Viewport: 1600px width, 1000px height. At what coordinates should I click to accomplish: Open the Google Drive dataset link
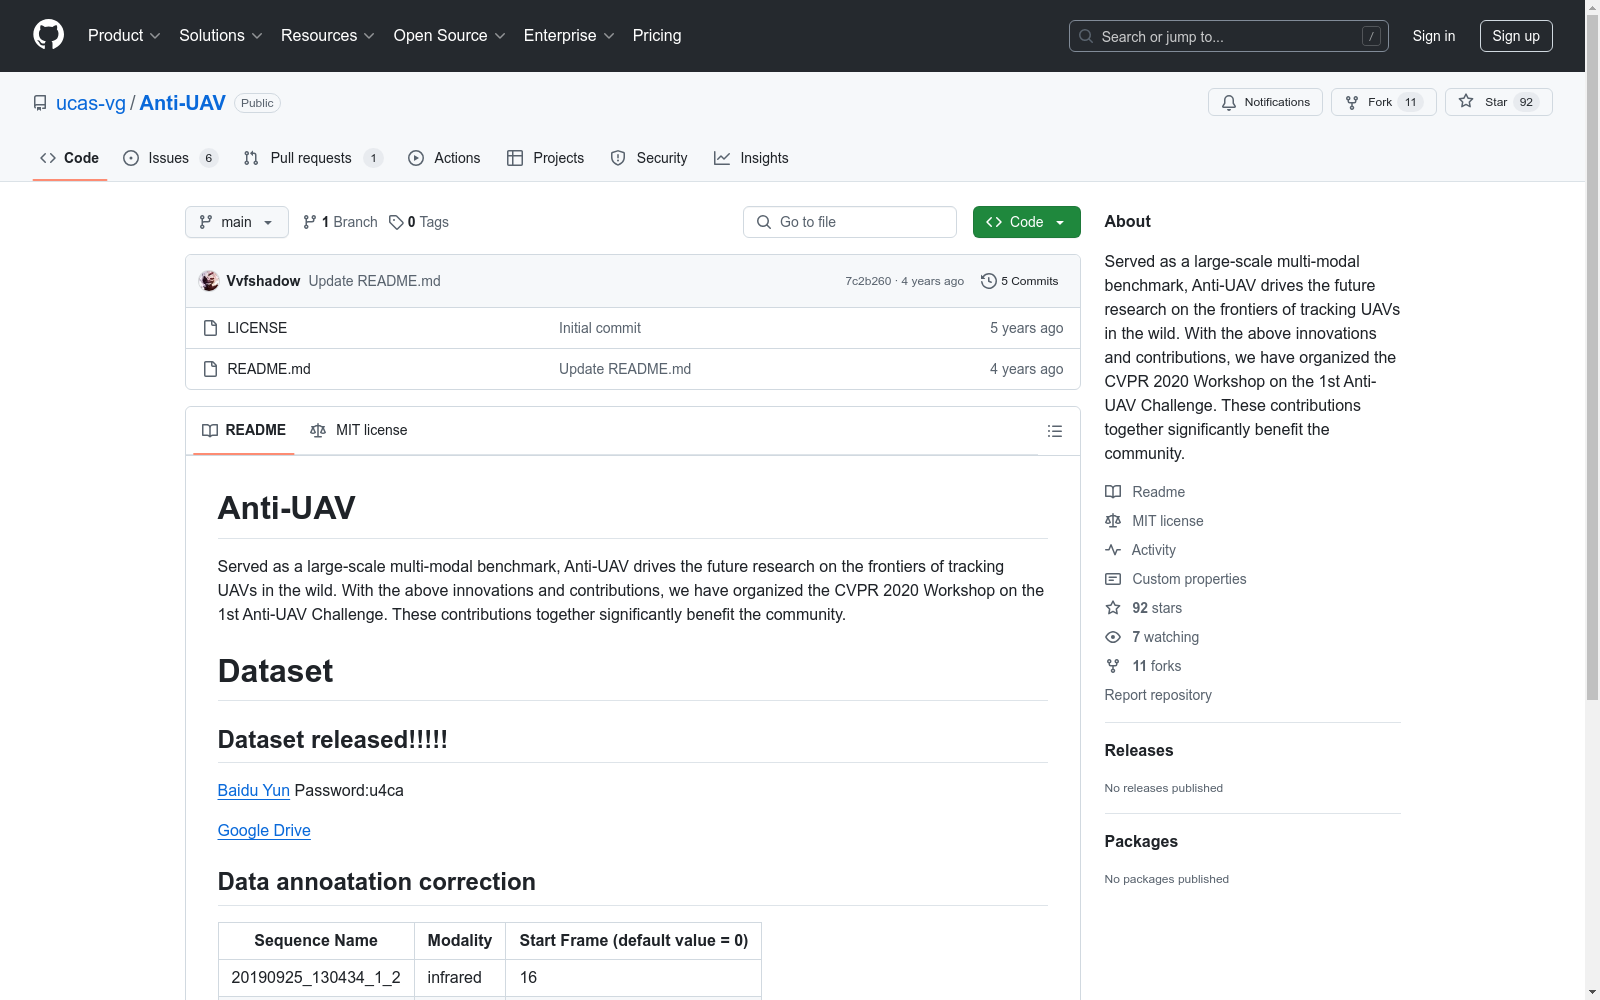point(264,830)
